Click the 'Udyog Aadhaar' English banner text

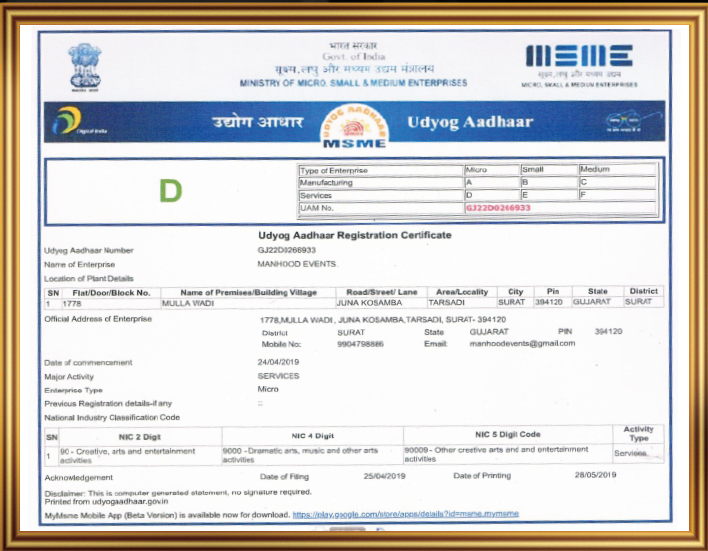[x=470, y=123]
